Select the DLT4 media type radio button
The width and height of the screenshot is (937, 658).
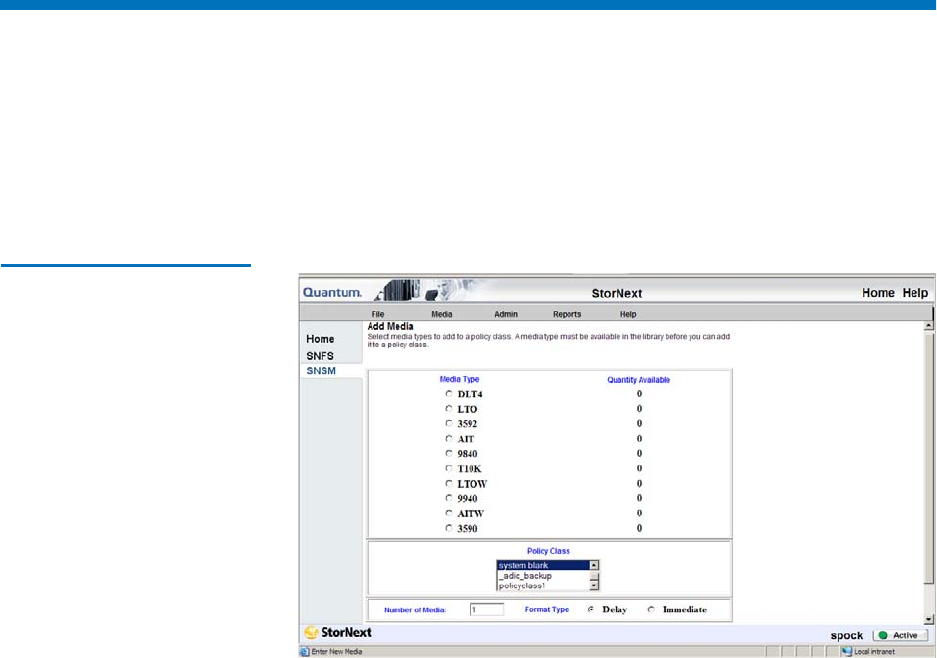[449, 394]
